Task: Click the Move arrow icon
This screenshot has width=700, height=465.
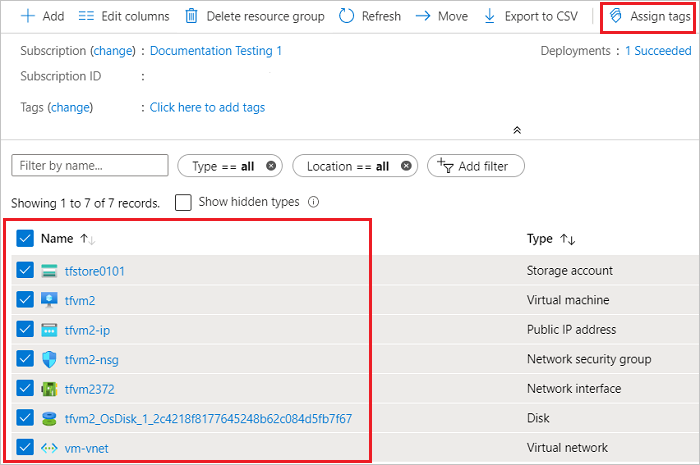Action: point(423,16)
